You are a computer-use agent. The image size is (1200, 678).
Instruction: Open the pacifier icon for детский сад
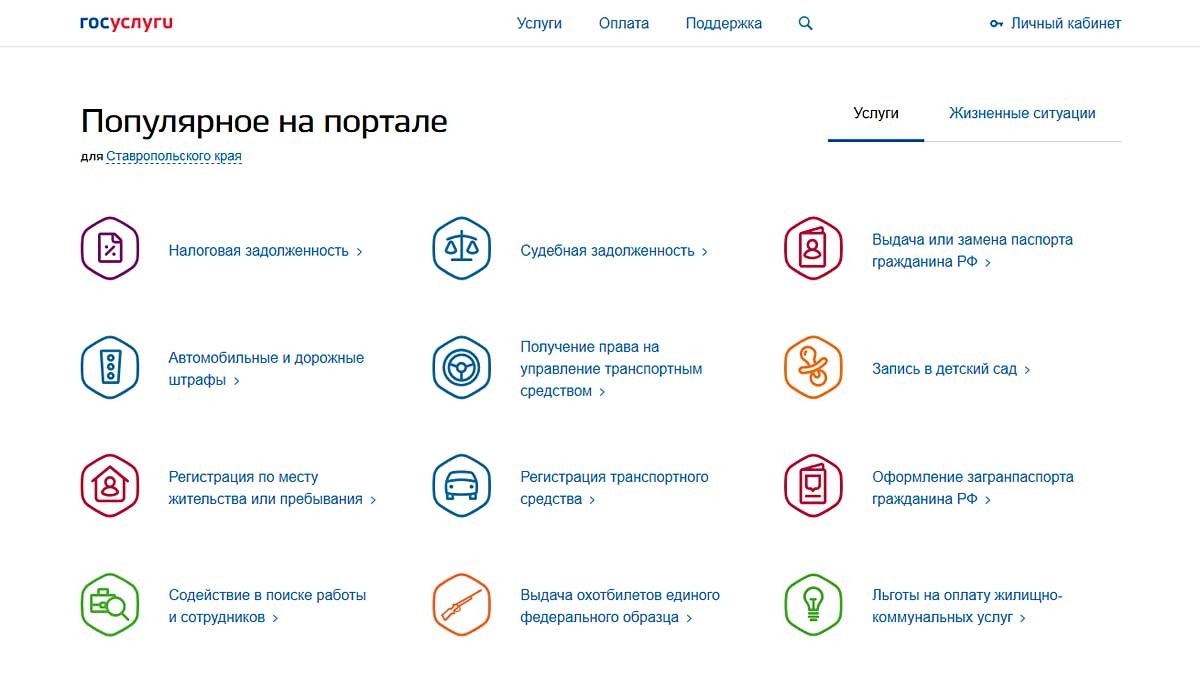point(813,367)
